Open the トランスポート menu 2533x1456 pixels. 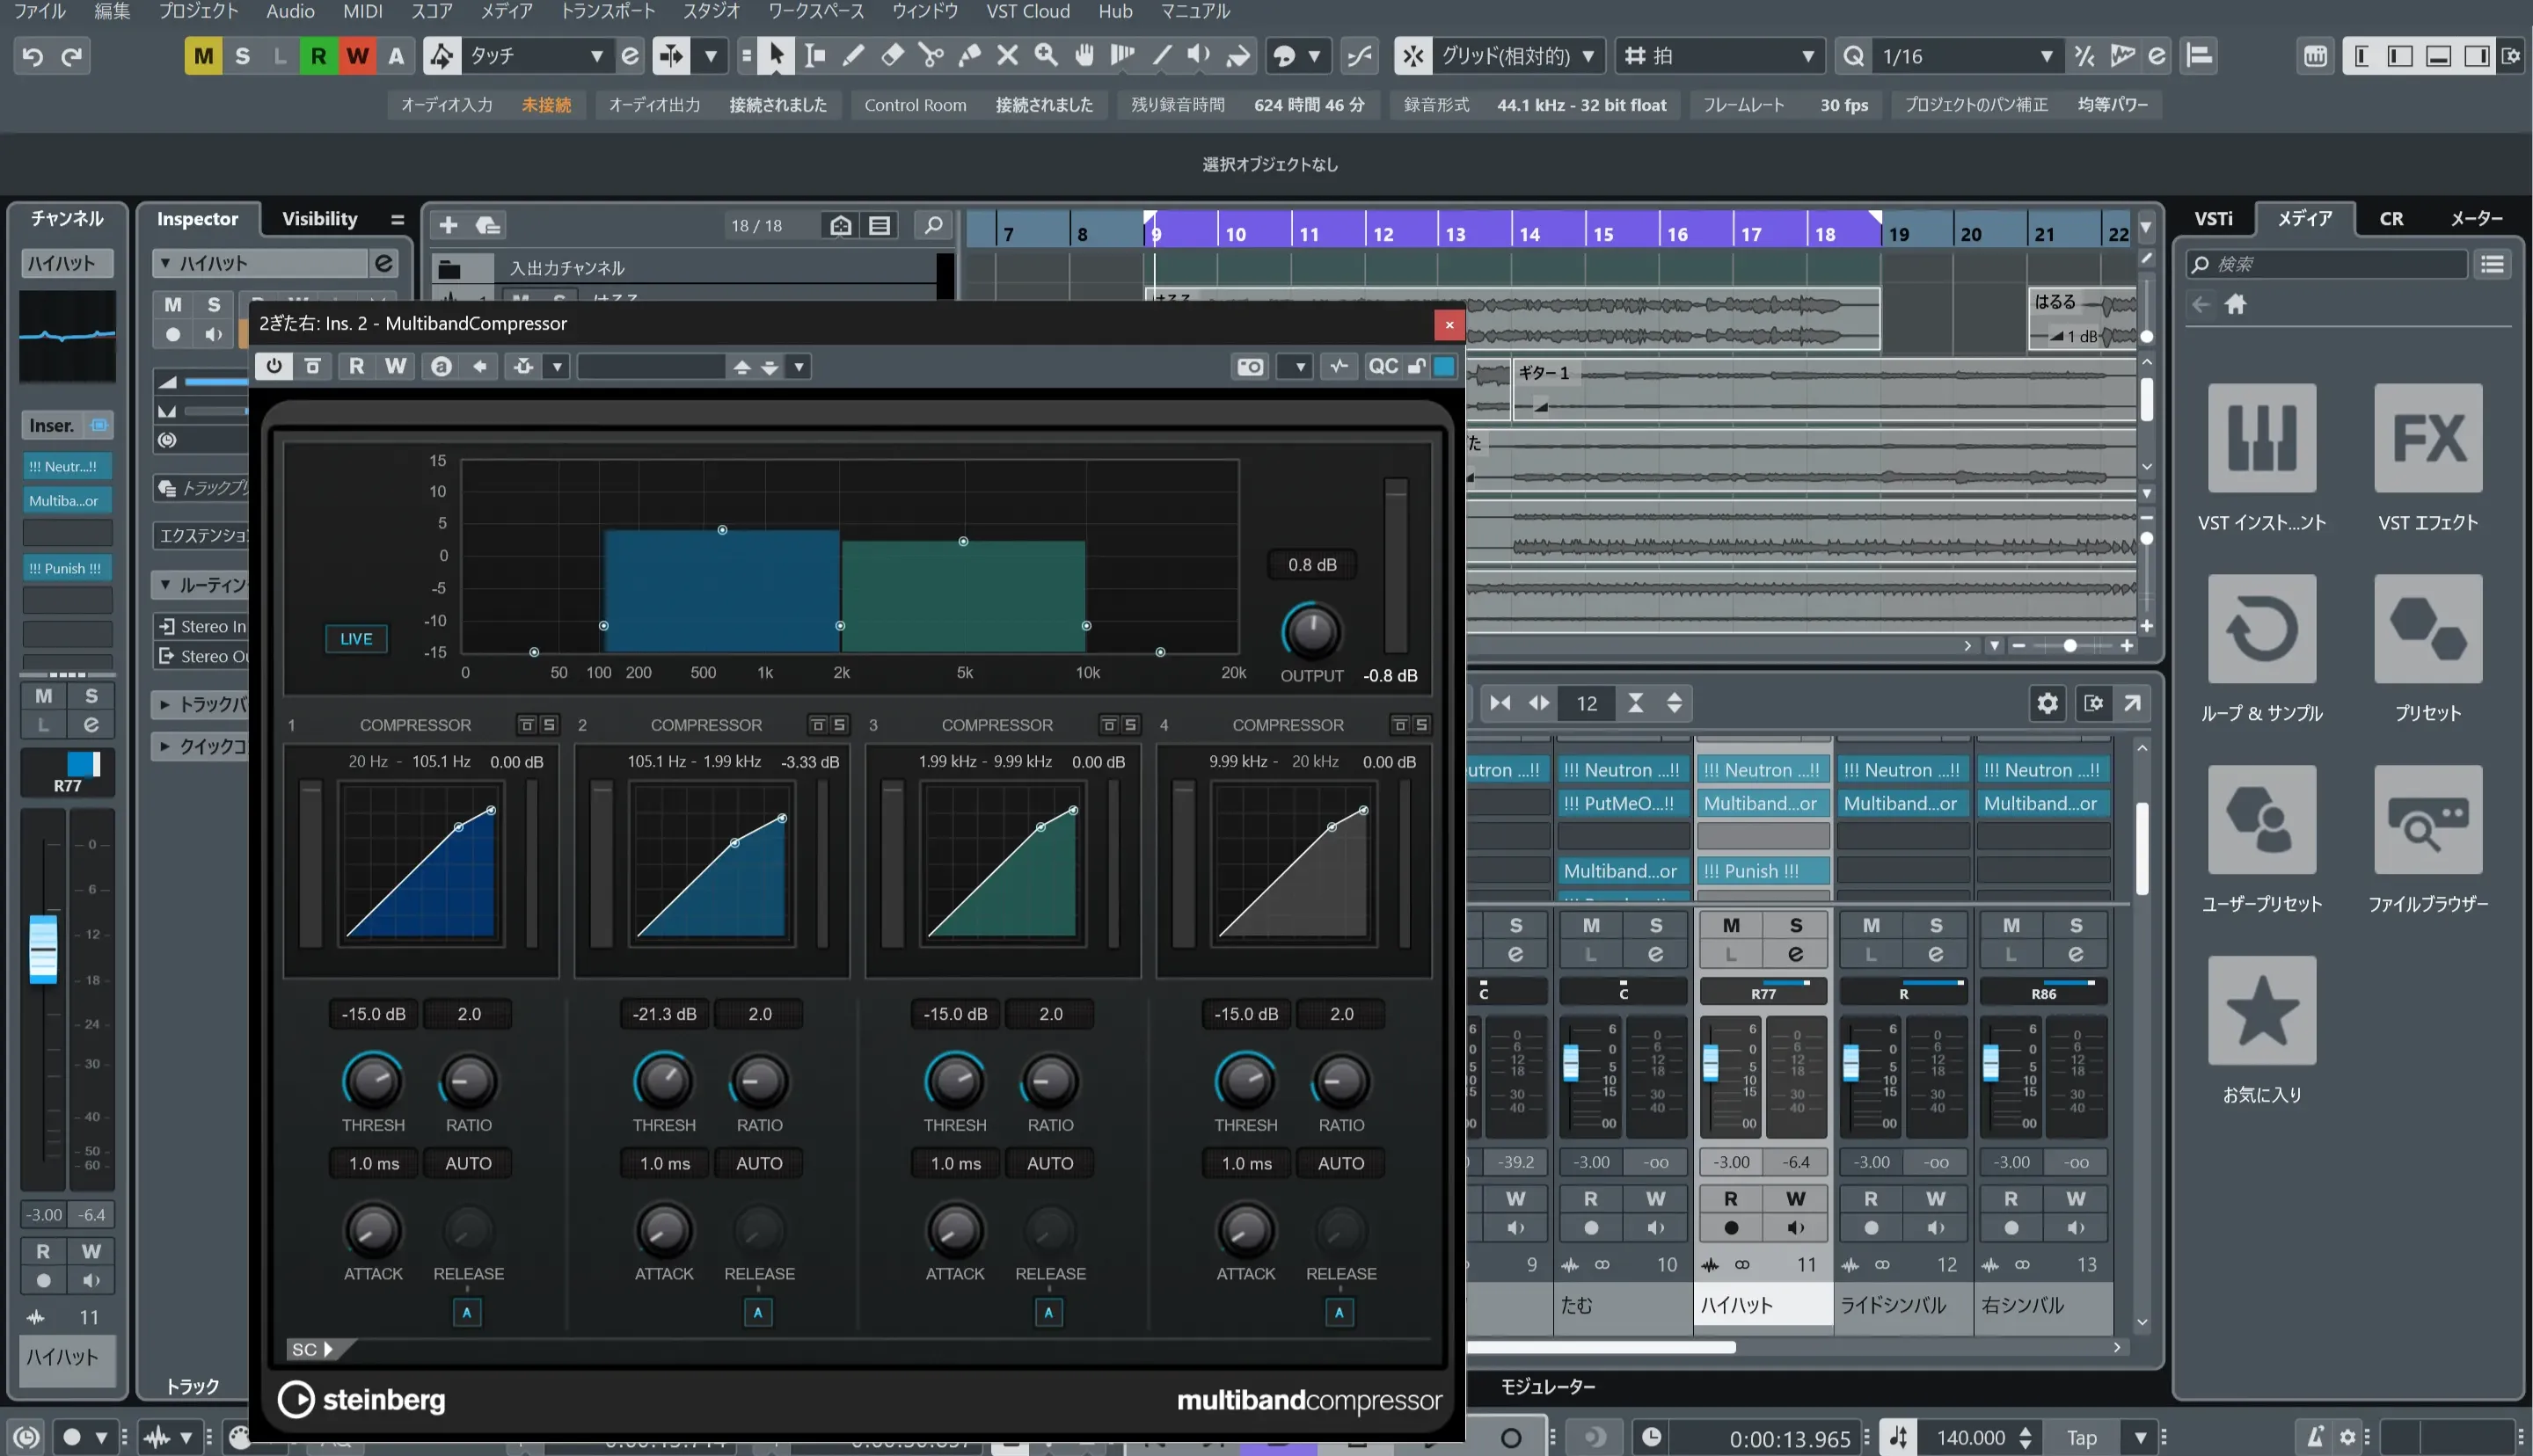click(x=608, y=11)
